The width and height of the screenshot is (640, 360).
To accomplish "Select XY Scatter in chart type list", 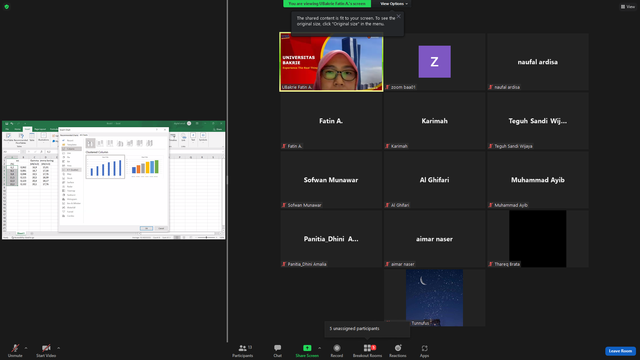I will (x=71, y=170).
